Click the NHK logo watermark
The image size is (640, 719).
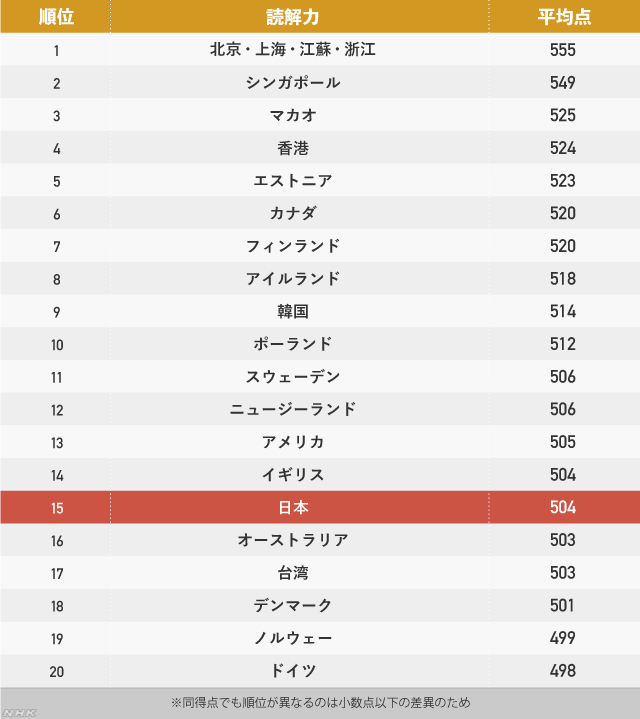[x=19, y=713]
